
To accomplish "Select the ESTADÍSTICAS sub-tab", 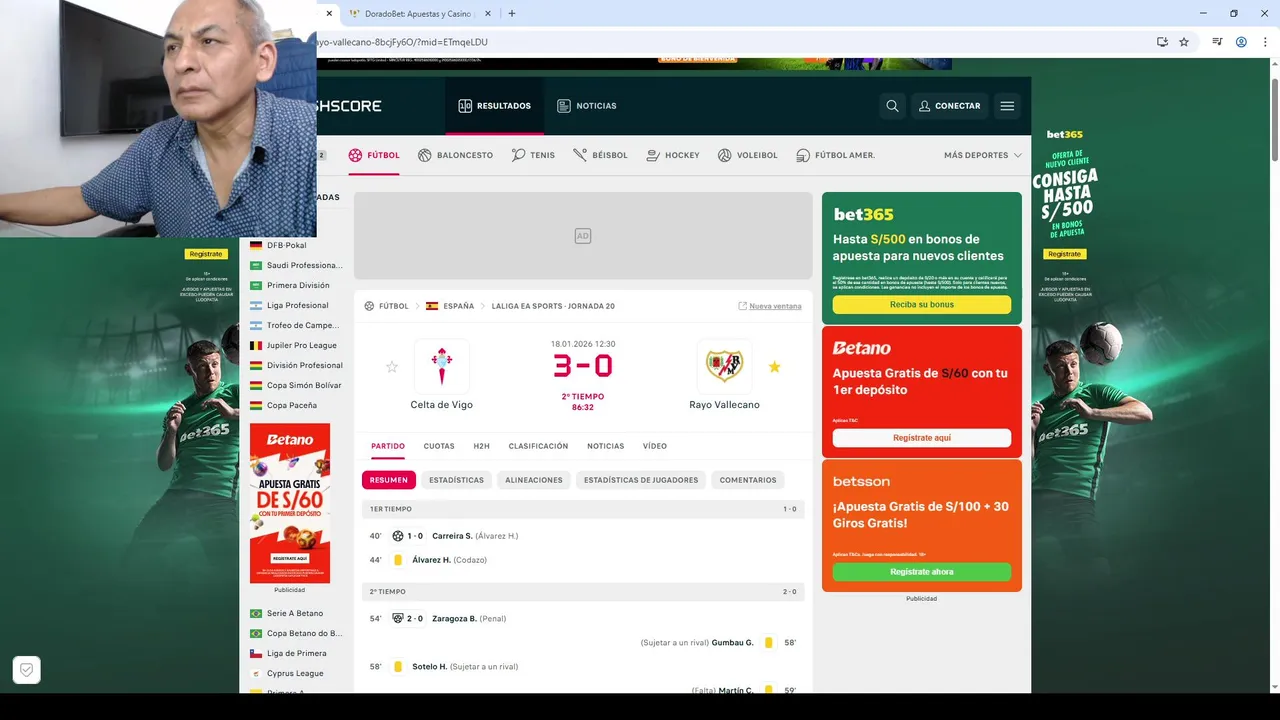I will 456,480.
